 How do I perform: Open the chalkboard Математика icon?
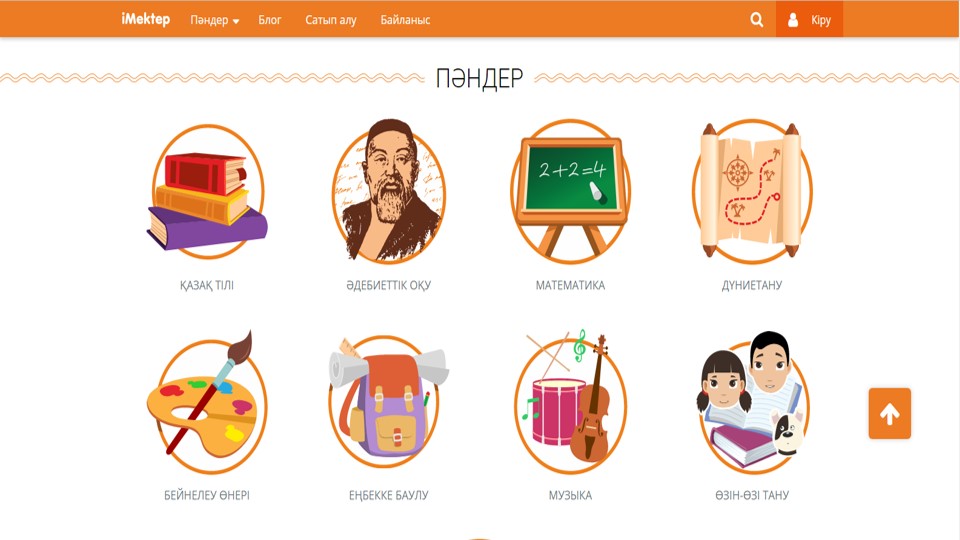[571, 192]
